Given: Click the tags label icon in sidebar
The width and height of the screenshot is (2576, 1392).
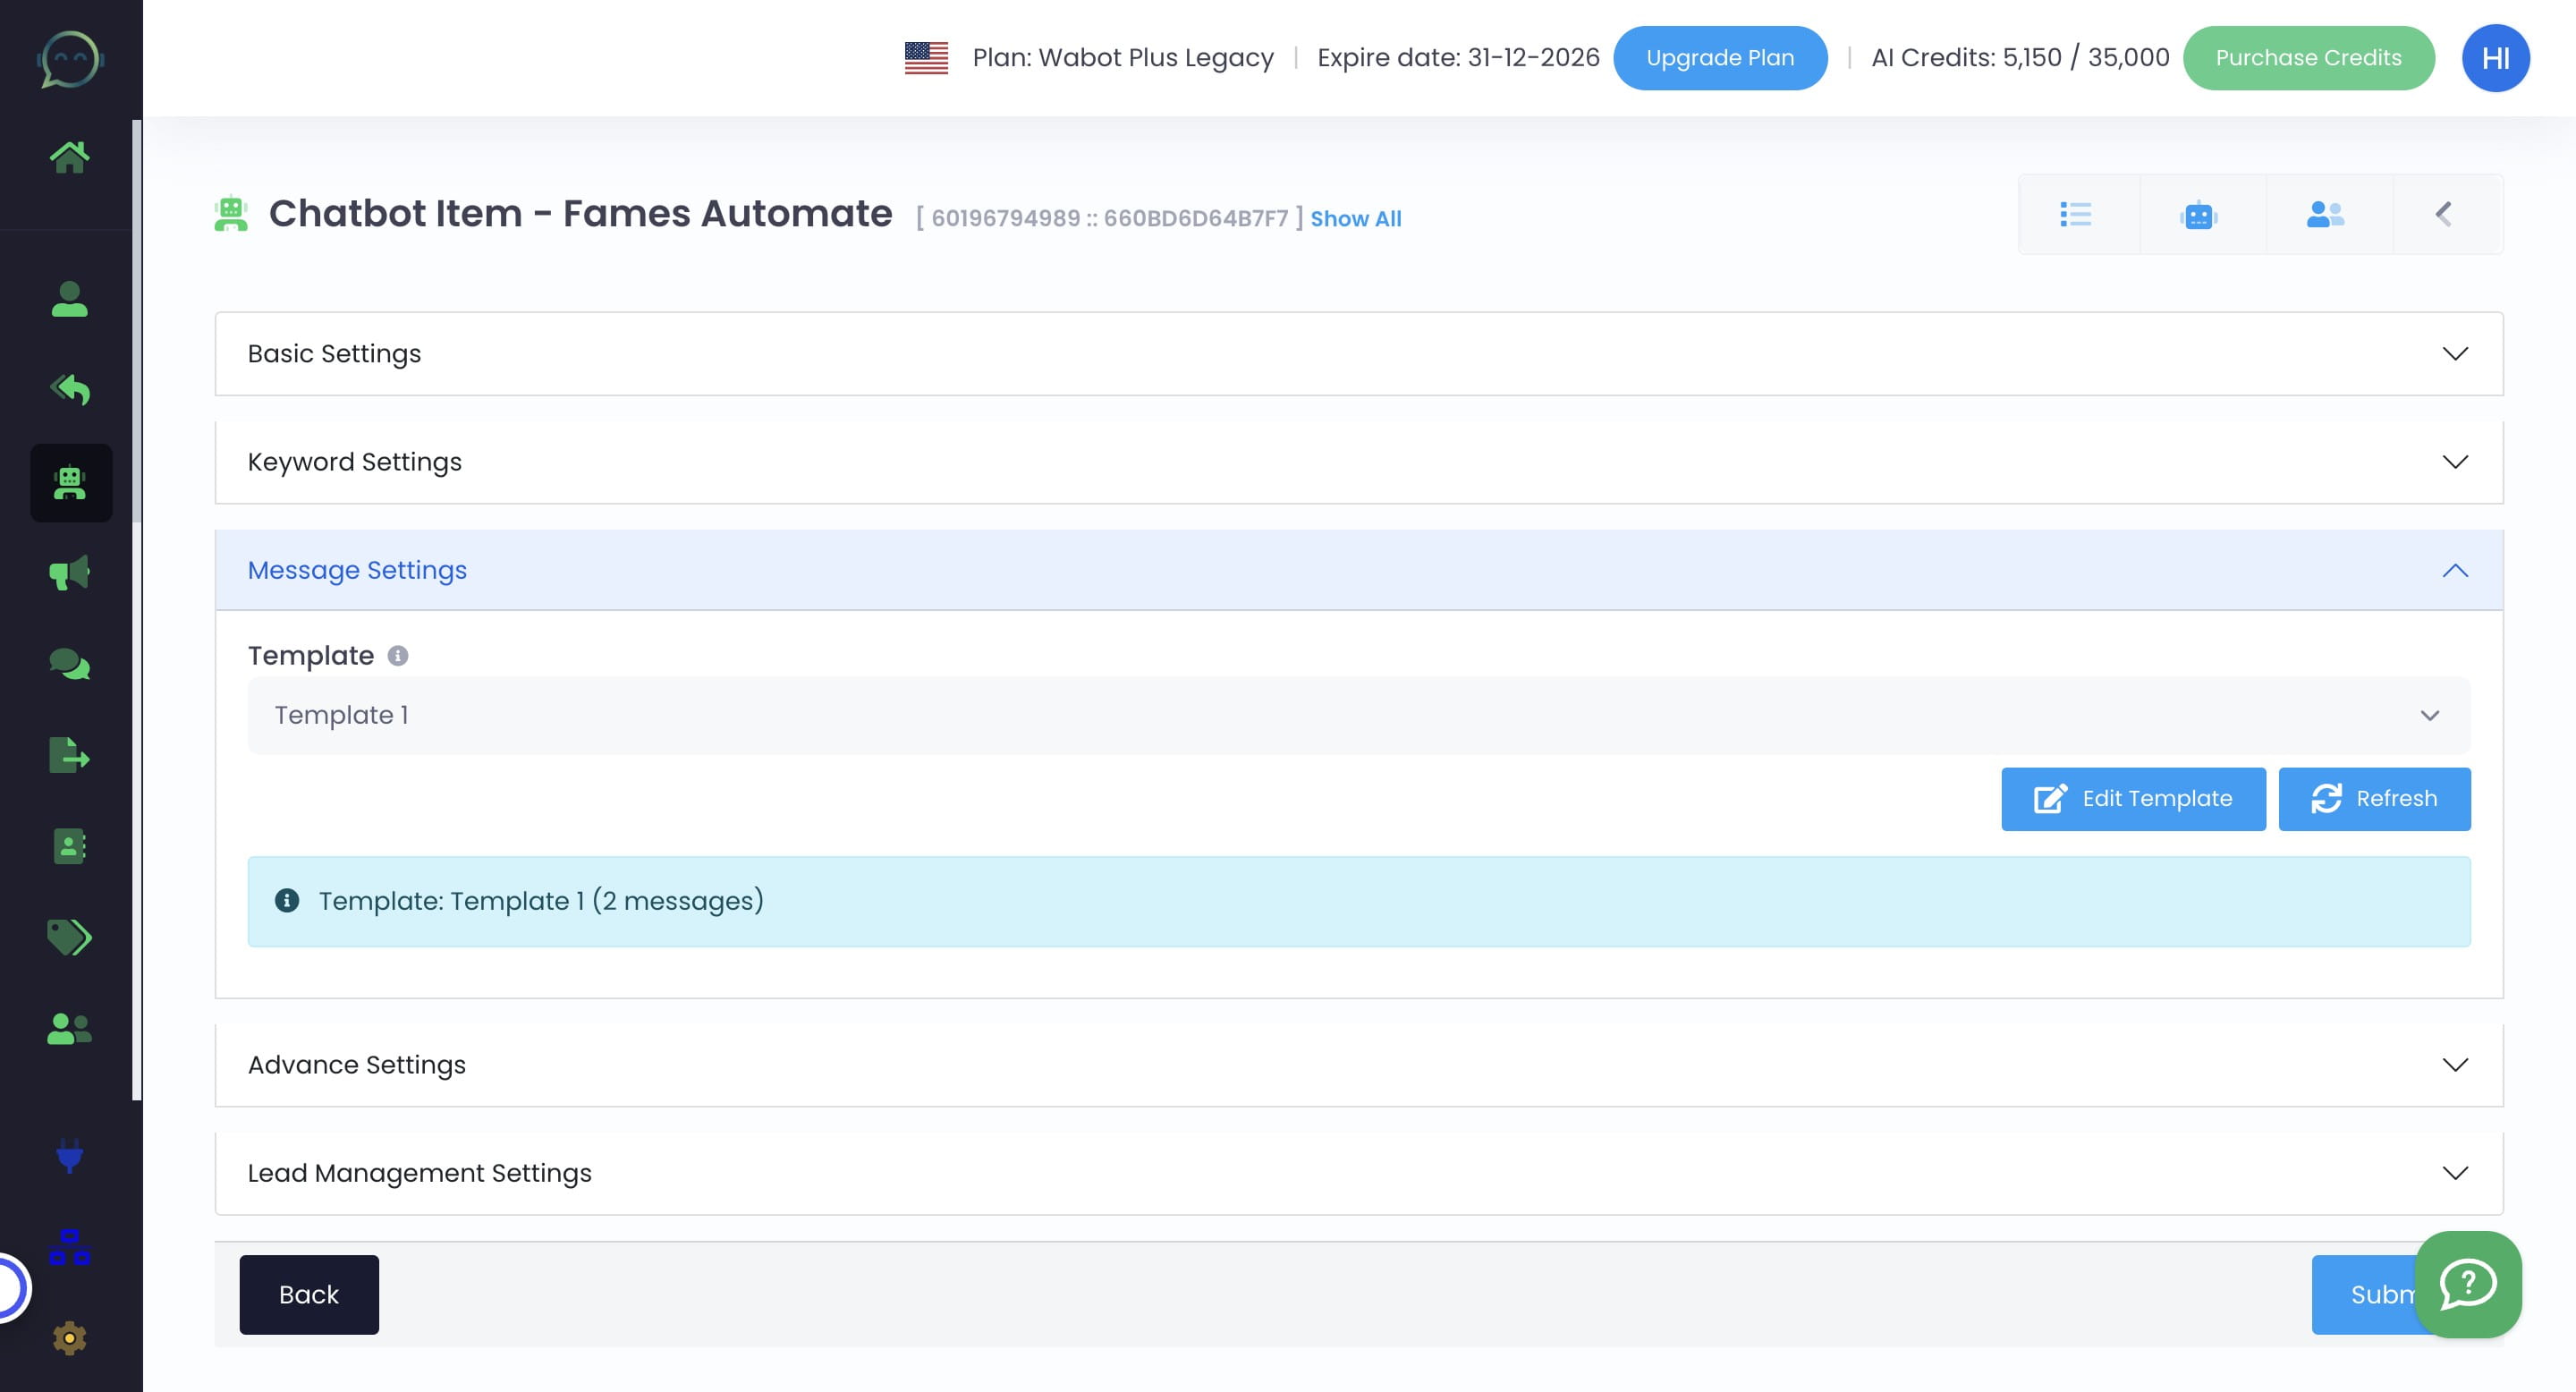Looking at the screenshot, I should 69,937.
